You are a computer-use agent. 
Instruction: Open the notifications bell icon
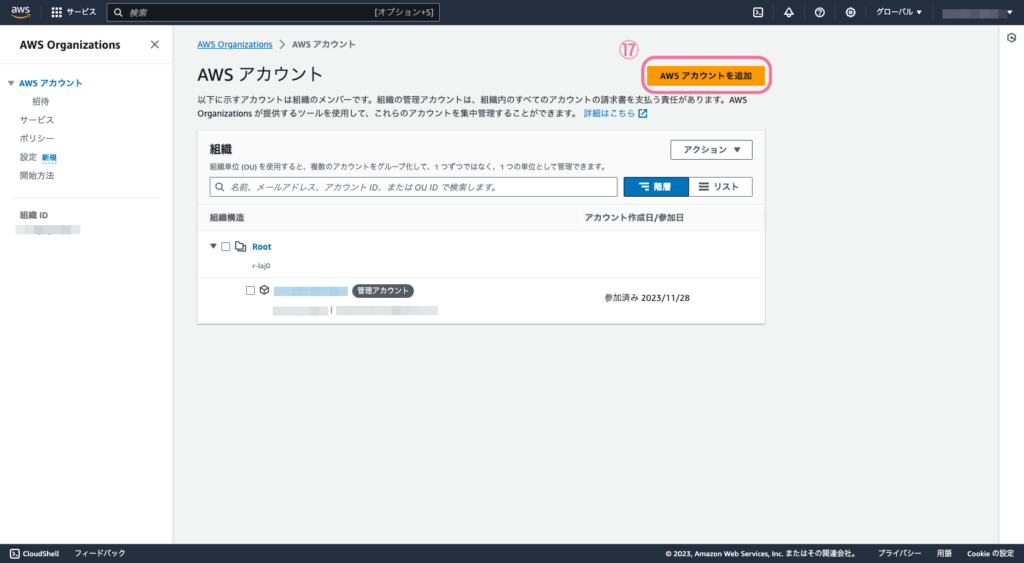789,12
